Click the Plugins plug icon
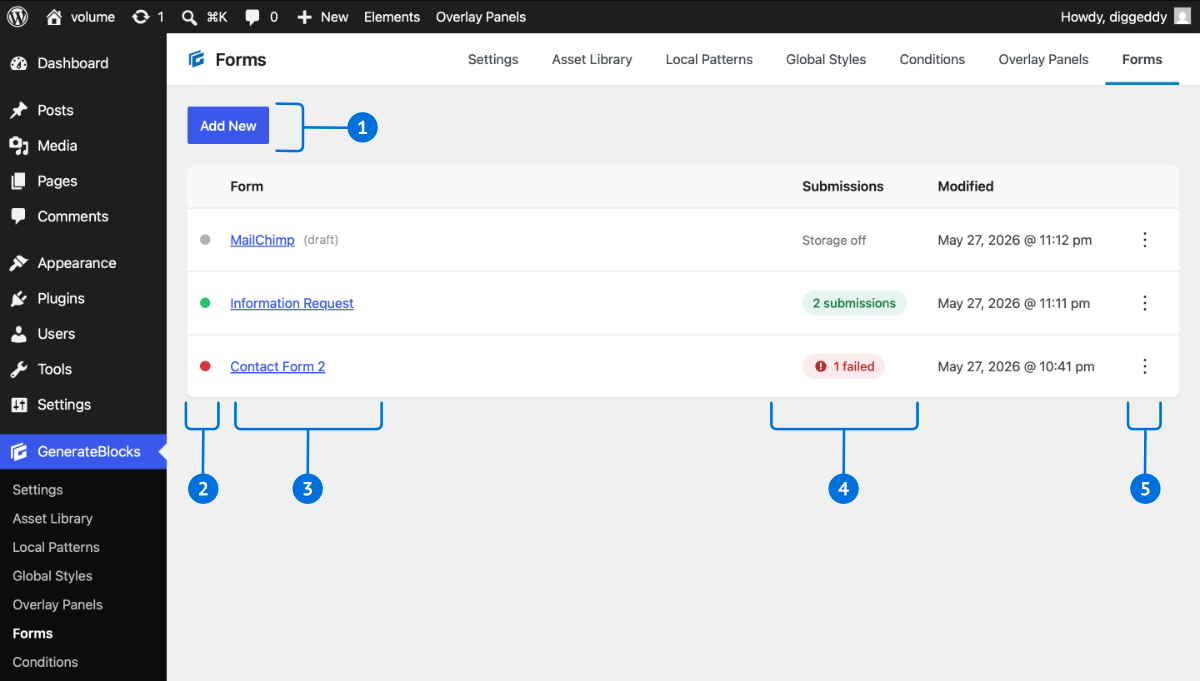This screenshot has height=681, width=1200. tap(19, 298)
